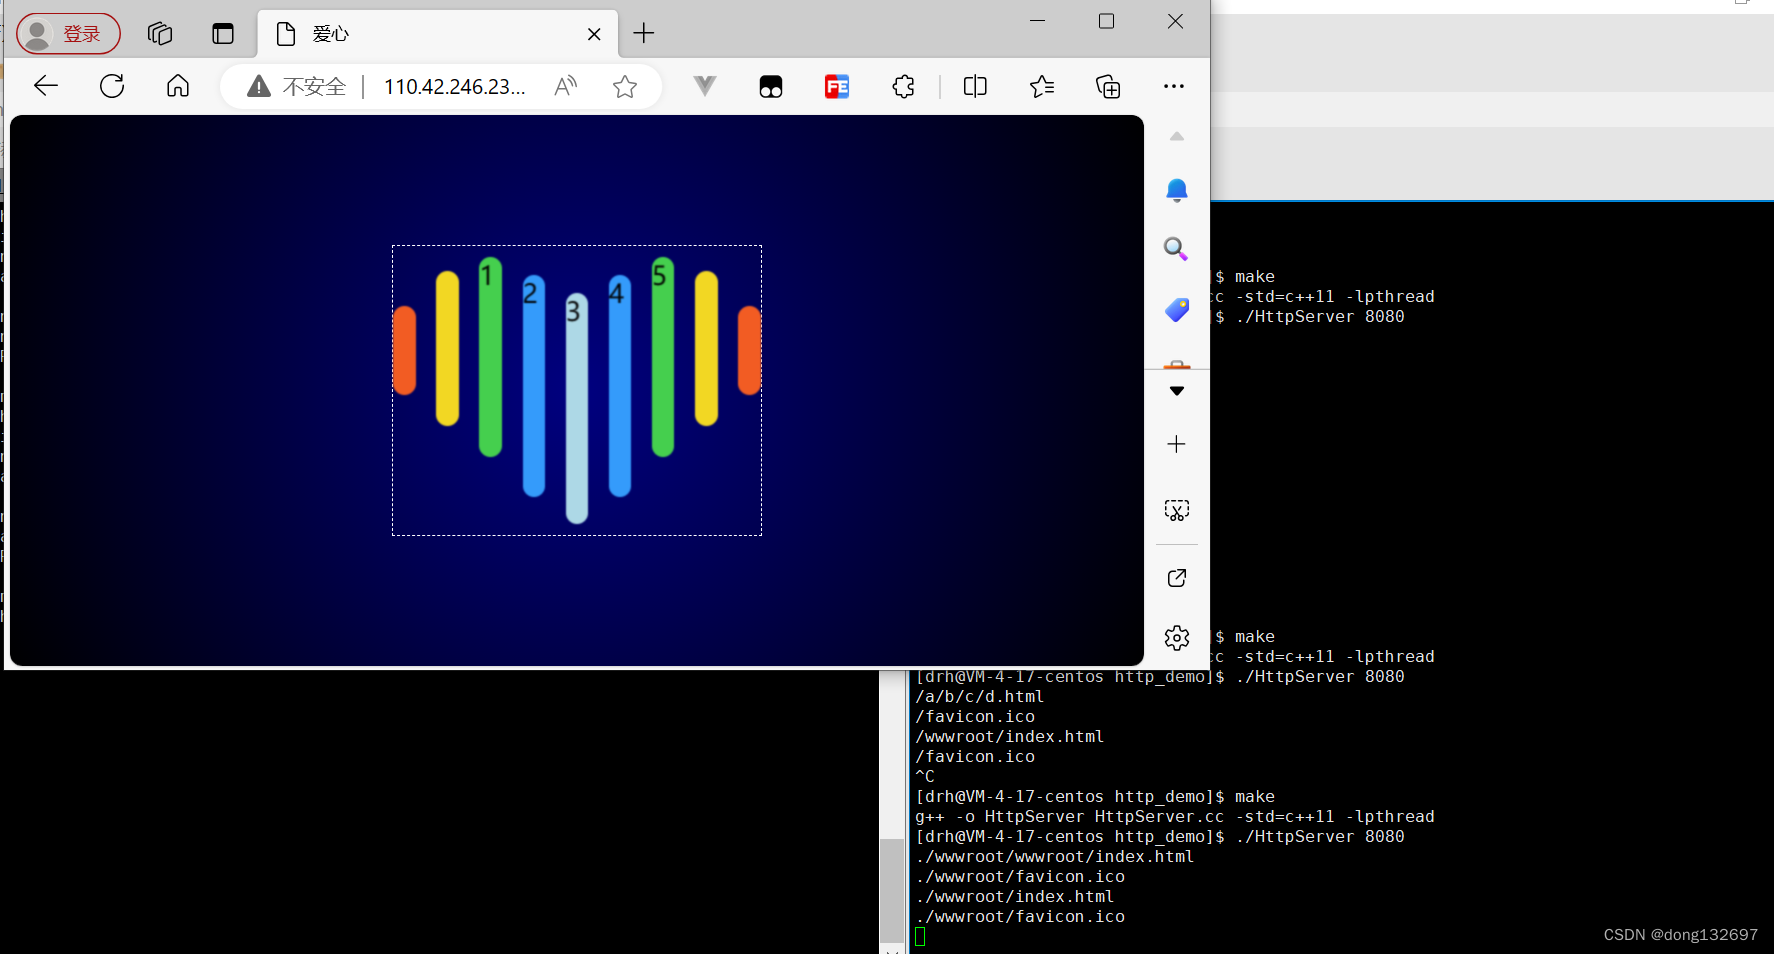The image size is (1774, 954).
Task: Click terminal line ./wwwroot/wwwroot/index.html
Action: pos(1055,857)
